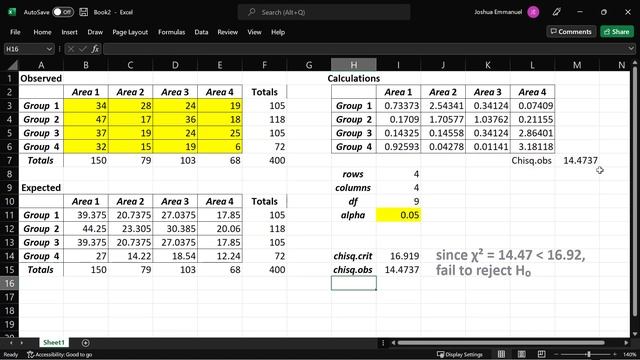The width and height of the screenshot is (640, 360).
Task: Select row 16 header
Action: (9, 283)
